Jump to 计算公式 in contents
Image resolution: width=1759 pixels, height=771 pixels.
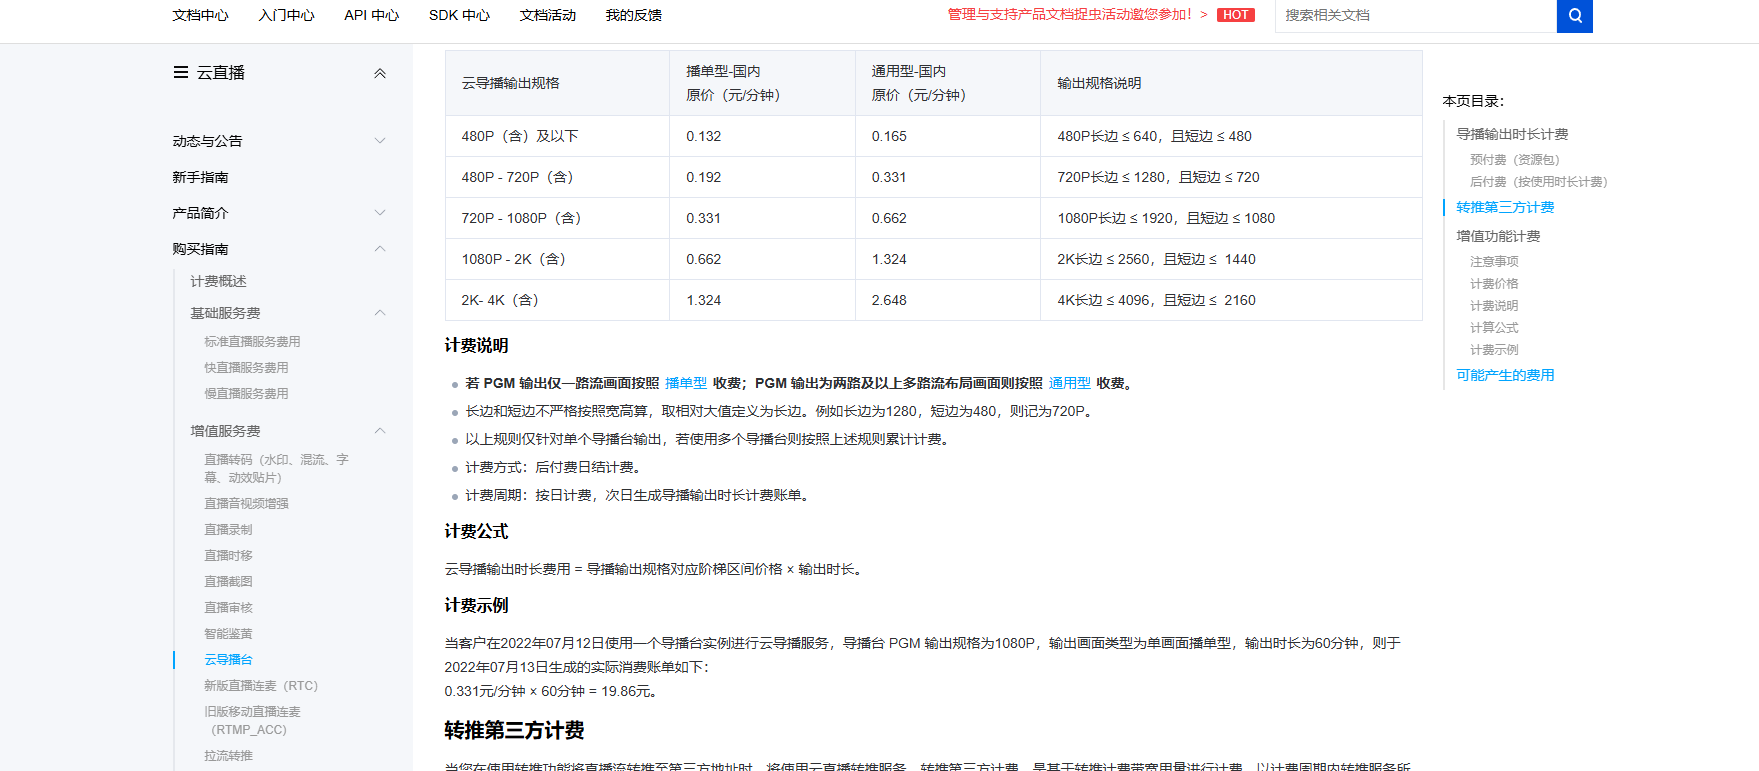(1494, 327)
